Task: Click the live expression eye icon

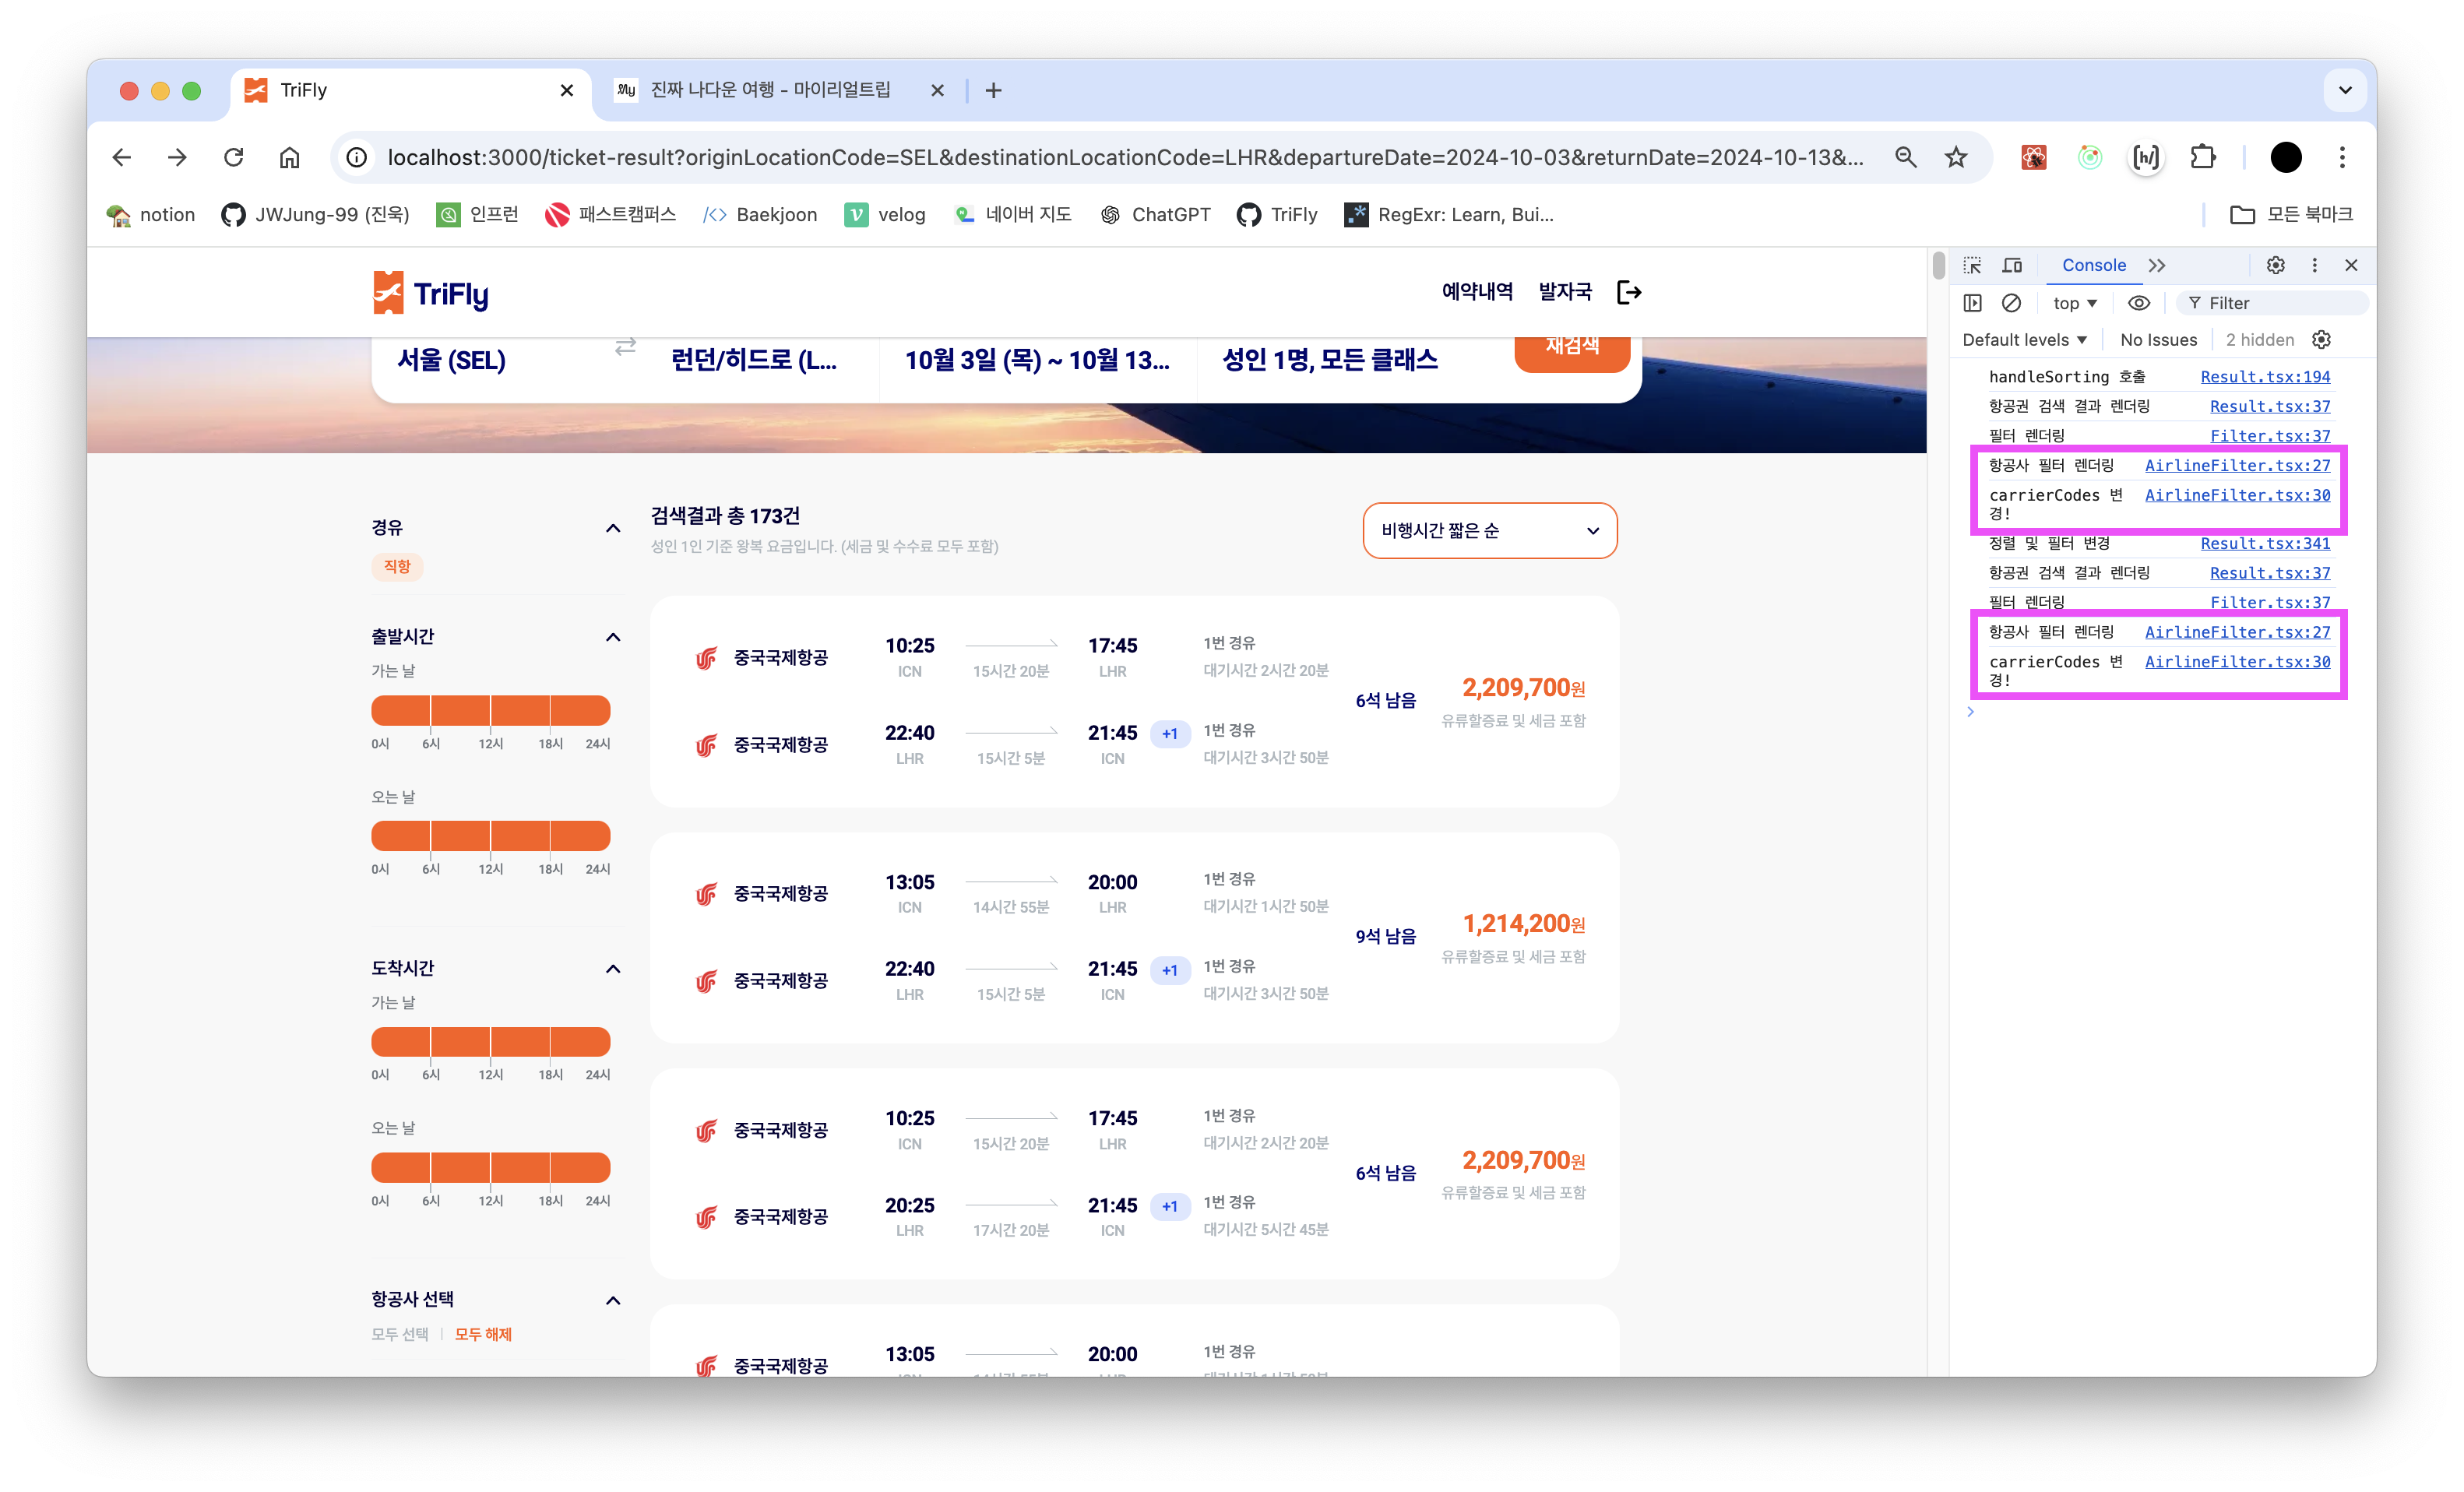Action: [2139, 303]
